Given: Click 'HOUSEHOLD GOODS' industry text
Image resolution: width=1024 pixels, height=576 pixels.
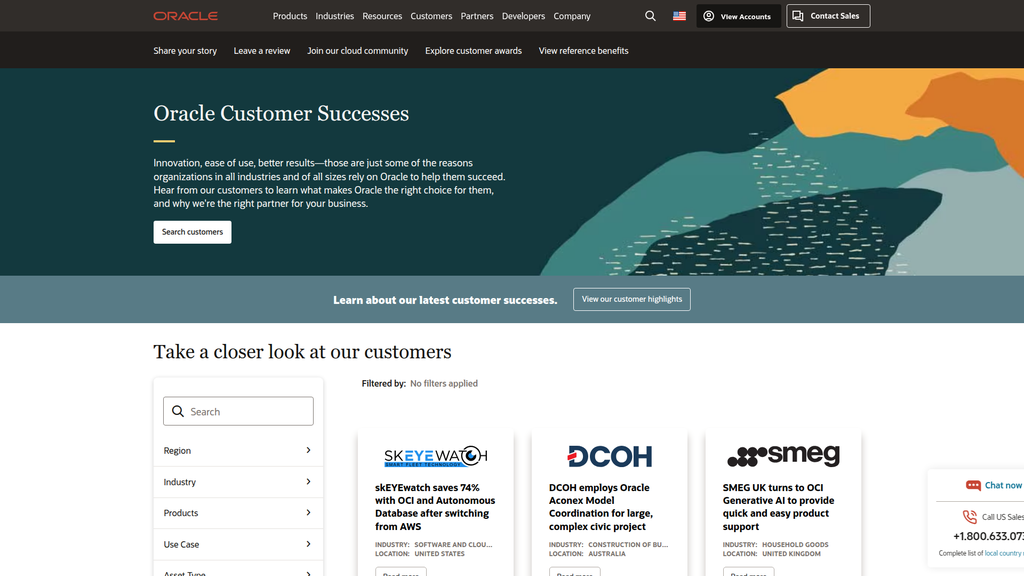Looking at the screenshot, I should [795, 544].
